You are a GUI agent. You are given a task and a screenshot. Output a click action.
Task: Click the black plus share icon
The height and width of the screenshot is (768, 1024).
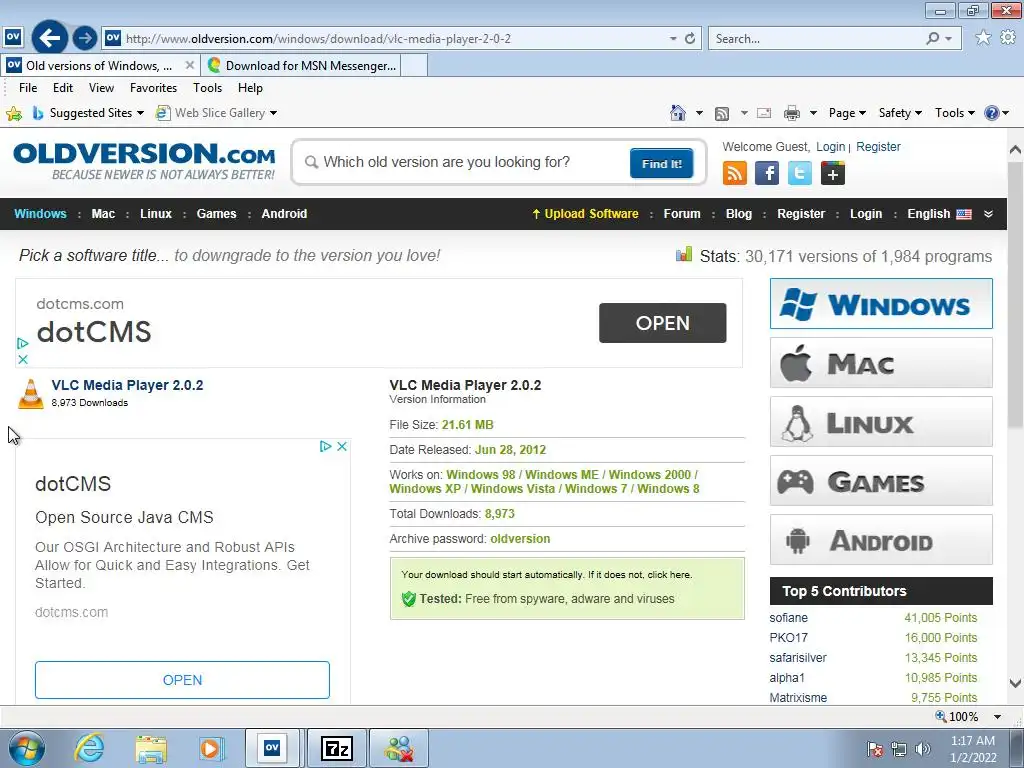pos(833,174)
